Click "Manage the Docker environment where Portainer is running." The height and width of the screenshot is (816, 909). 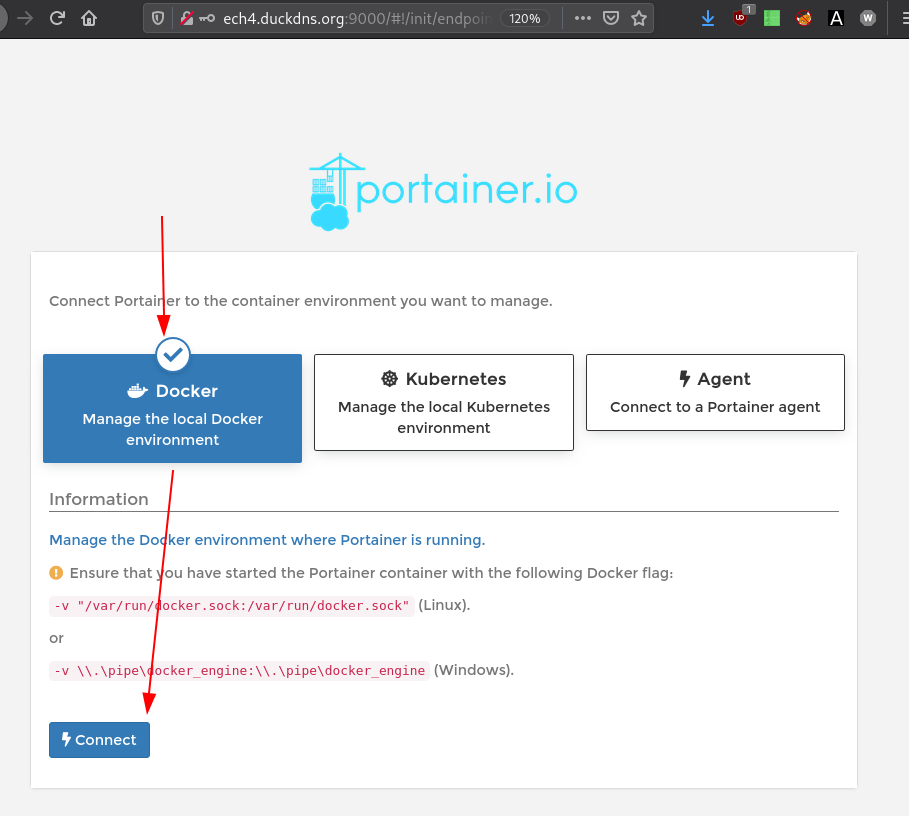point(267,540)
